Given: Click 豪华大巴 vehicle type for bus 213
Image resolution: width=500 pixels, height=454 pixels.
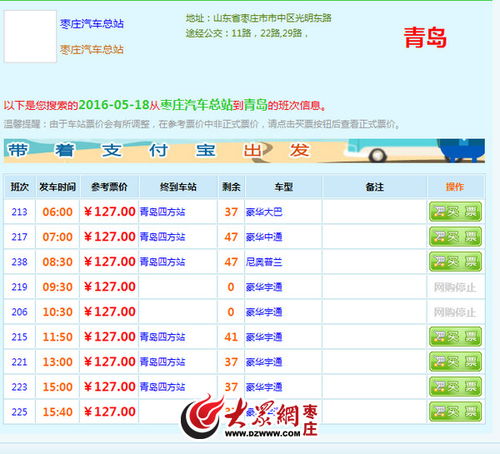Looking at the screenshot, I should point(264,212).
